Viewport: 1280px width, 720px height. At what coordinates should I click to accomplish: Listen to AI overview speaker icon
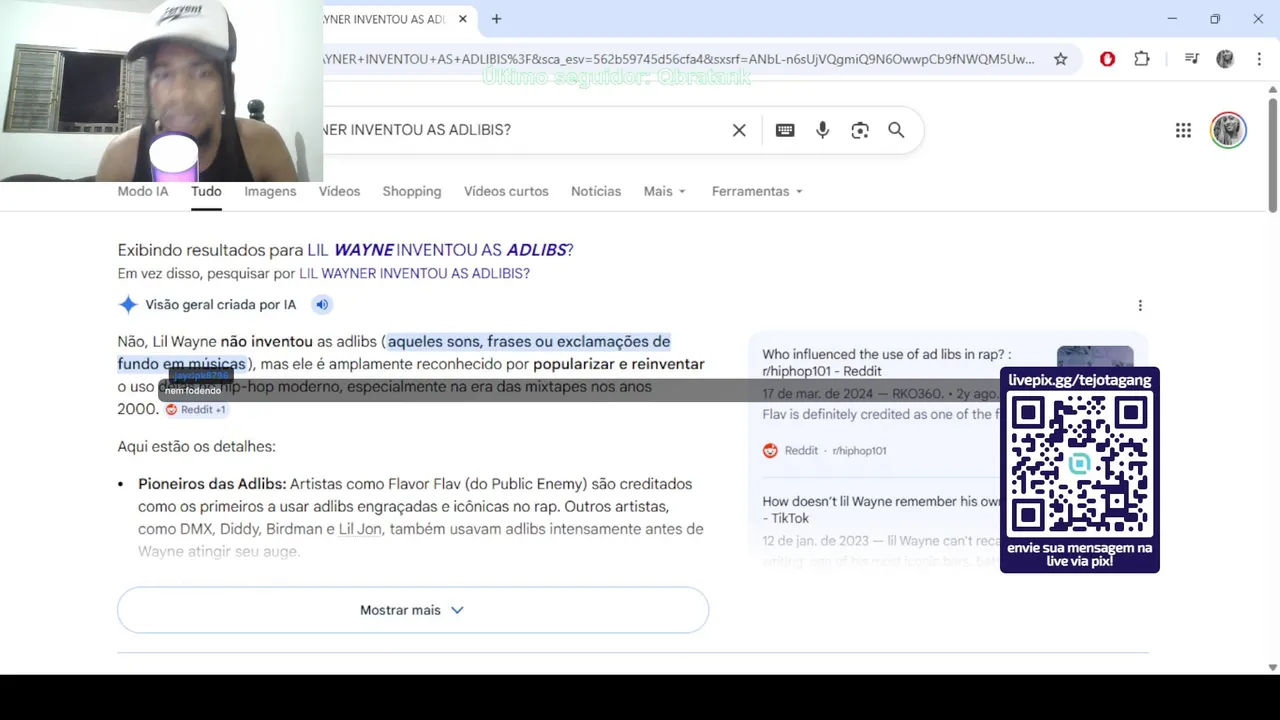coord(322,305)
